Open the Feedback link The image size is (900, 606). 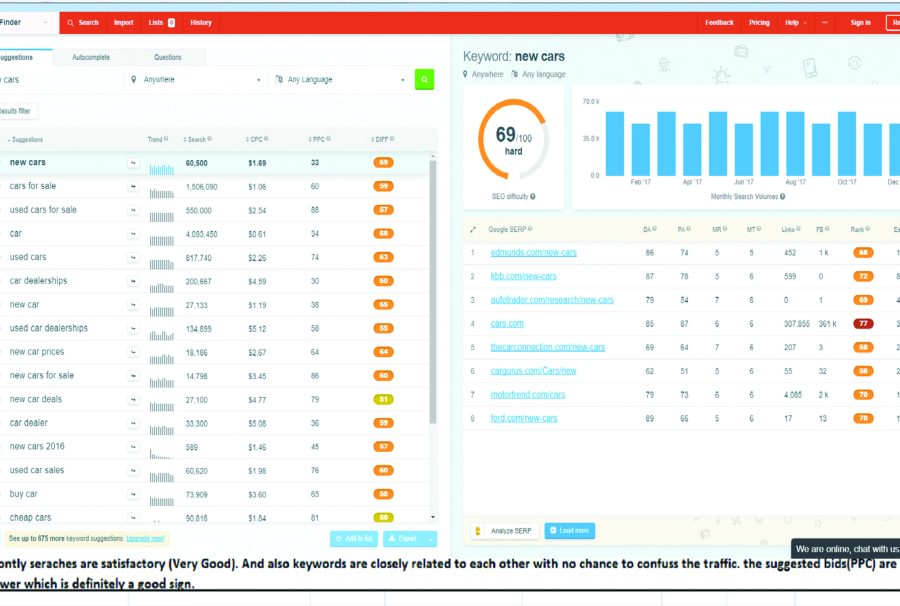click(719, 22)
